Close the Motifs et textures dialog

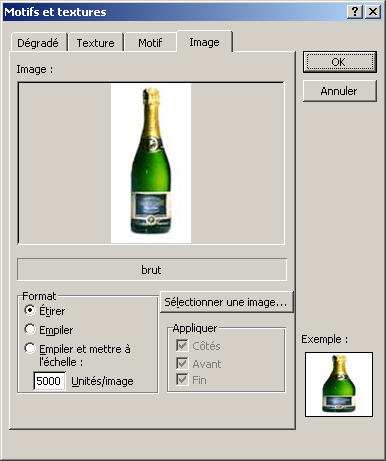pyautogui.click(x=373, y=12)
